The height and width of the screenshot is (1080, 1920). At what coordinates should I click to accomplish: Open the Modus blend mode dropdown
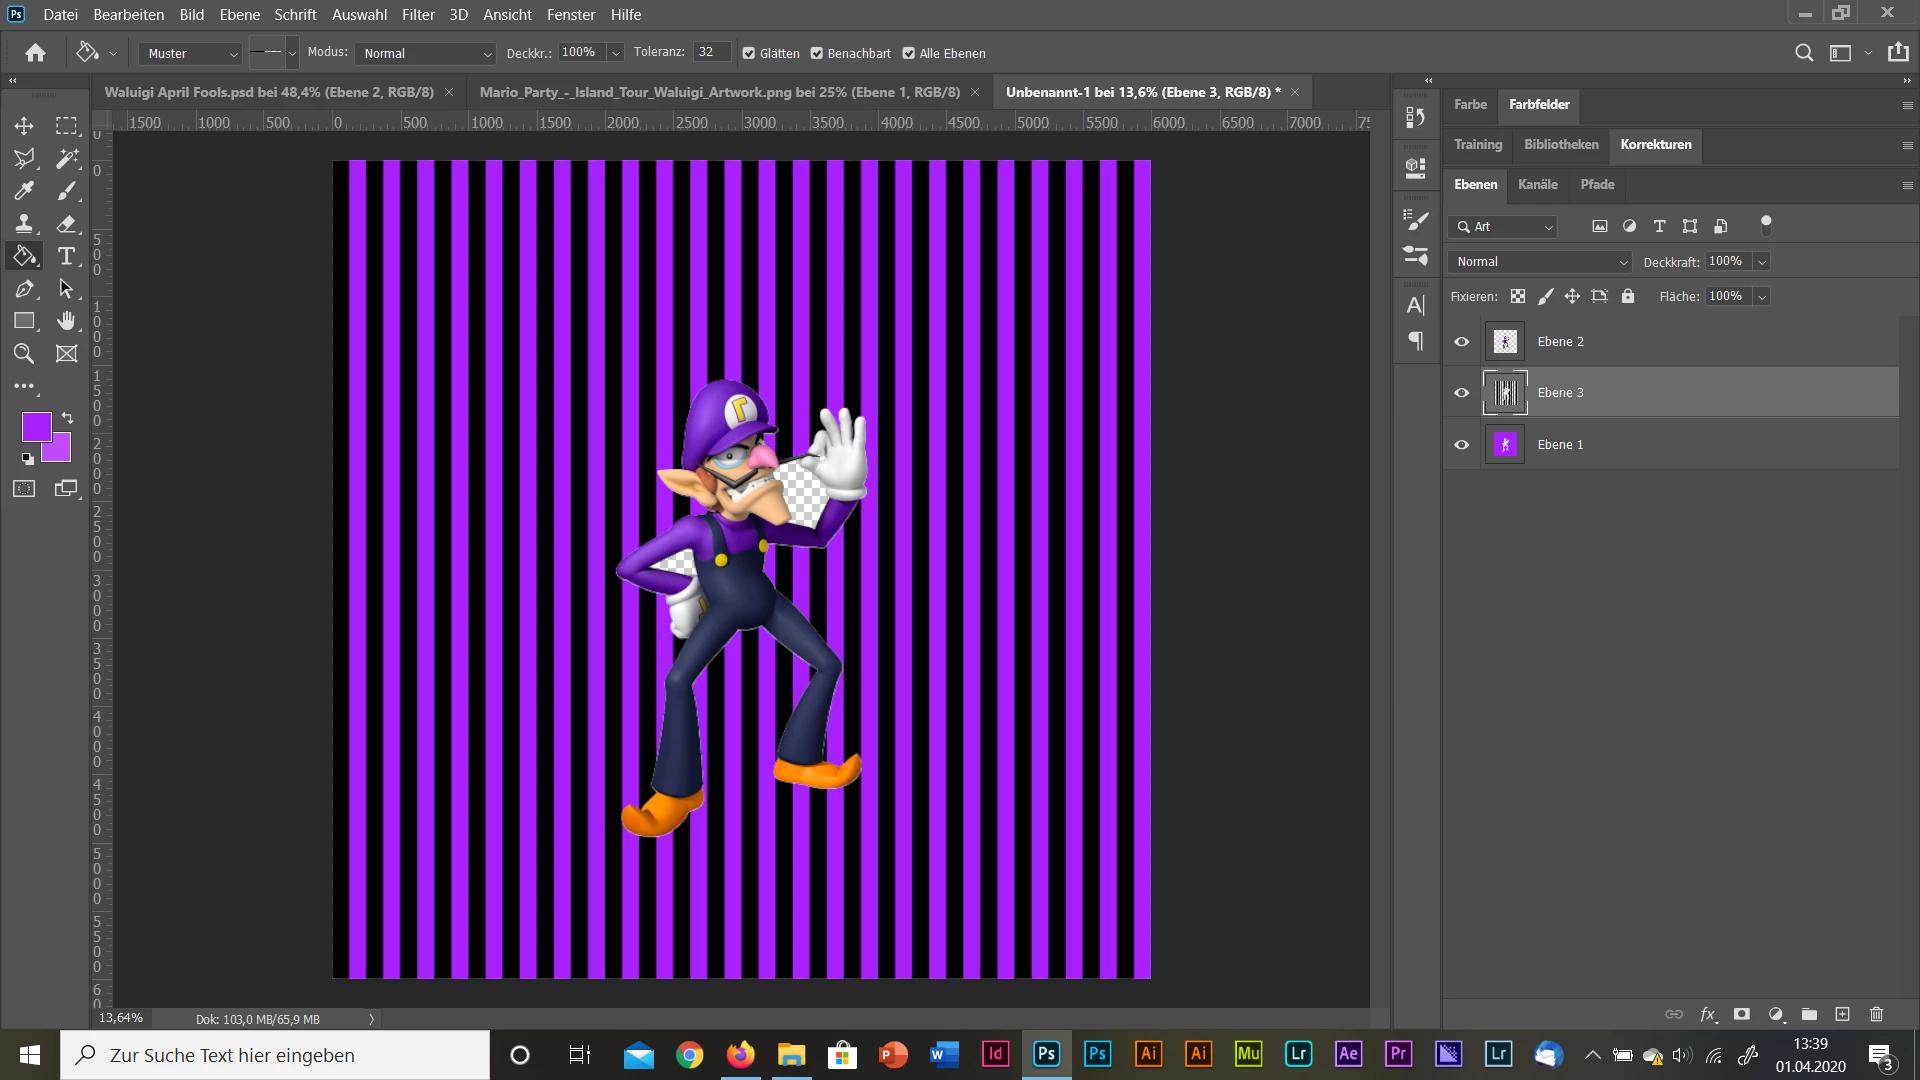pos(427,54)
